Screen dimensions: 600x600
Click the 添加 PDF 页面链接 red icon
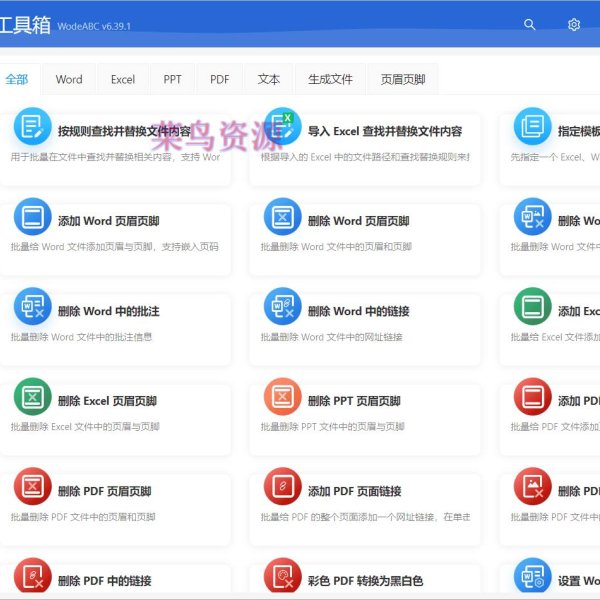(282, 487)
